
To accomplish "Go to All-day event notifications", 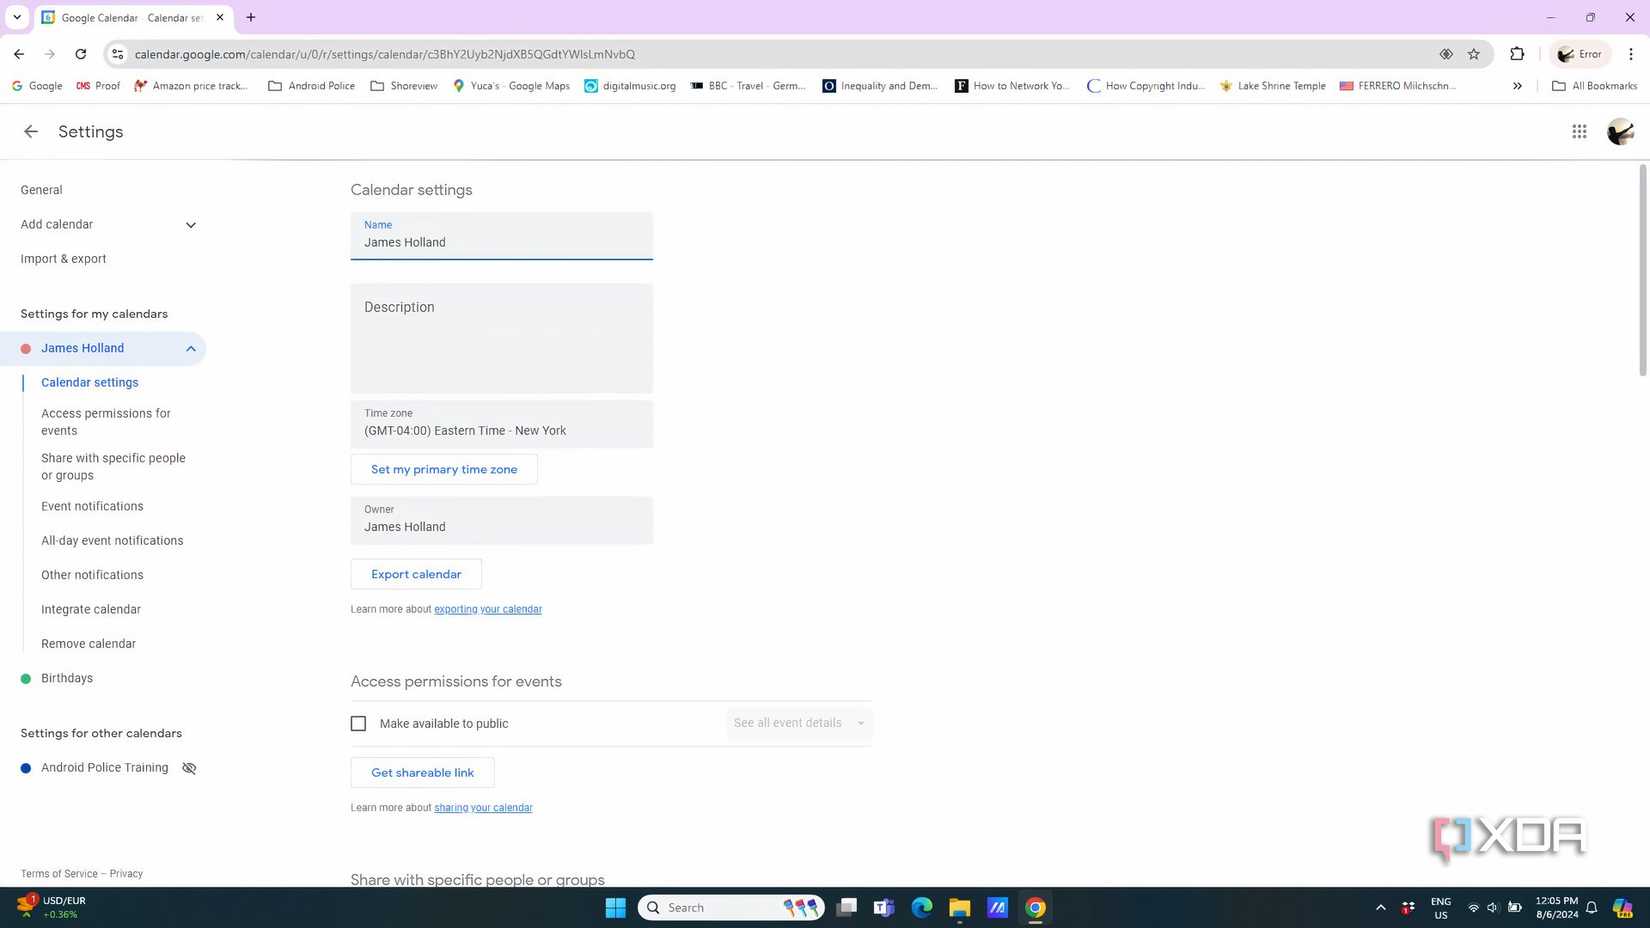I will click(112, 540).
